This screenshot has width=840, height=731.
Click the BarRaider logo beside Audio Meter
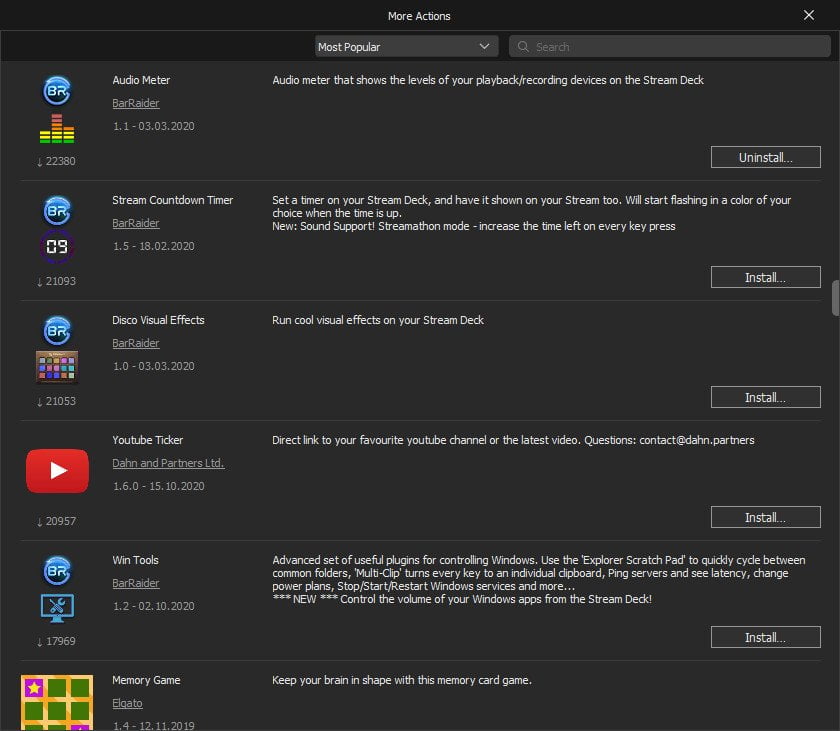[x=57, y=91]
